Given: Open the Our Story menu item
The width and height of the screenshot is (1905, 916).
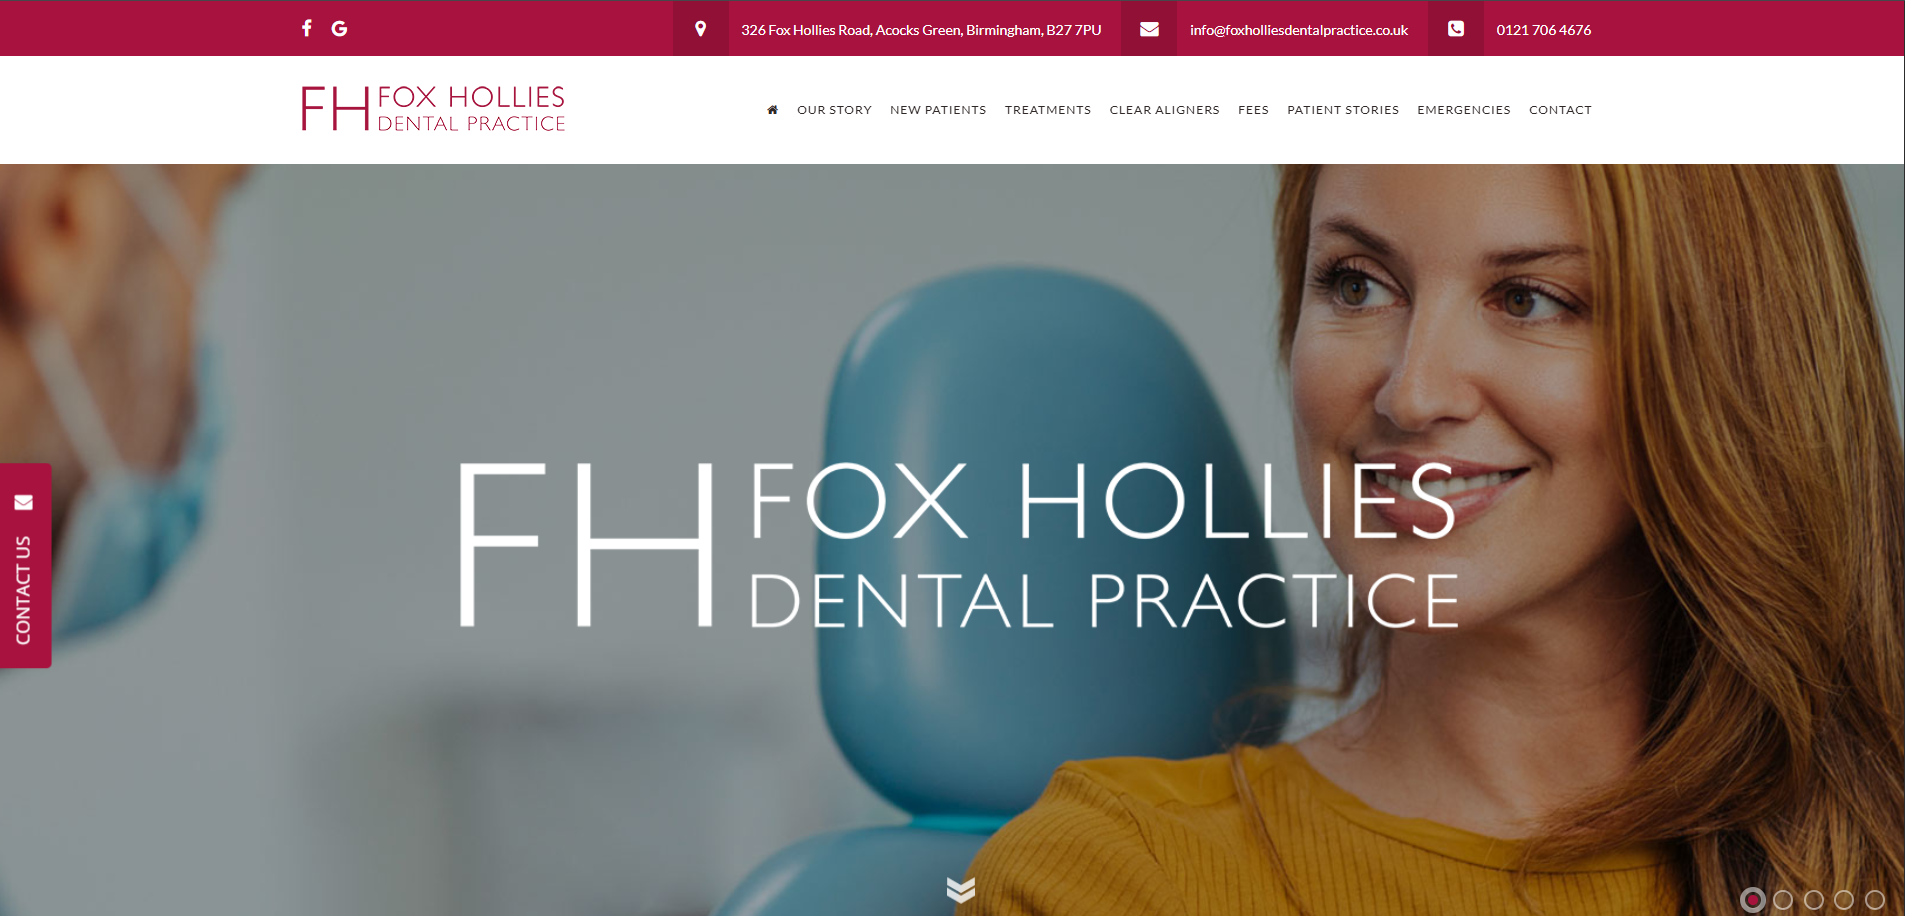Looking at the screenshot, I should click(834, 110).
